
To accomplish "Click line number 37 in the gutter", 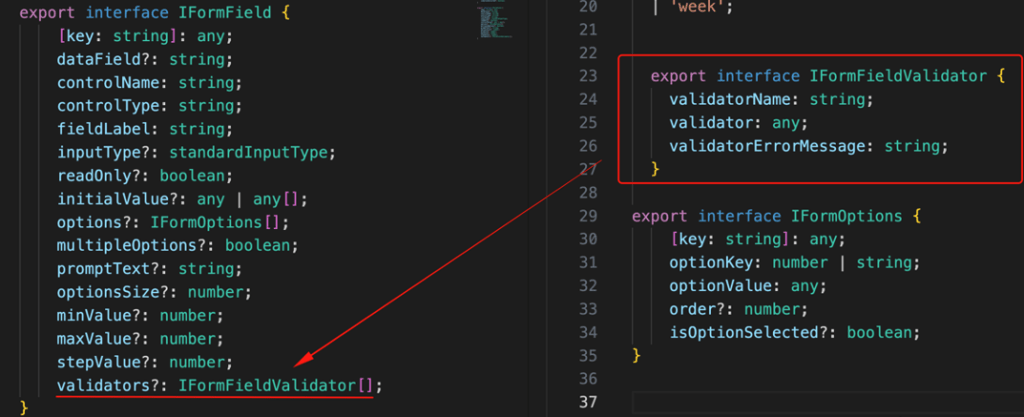I will [x=588, y=403].
